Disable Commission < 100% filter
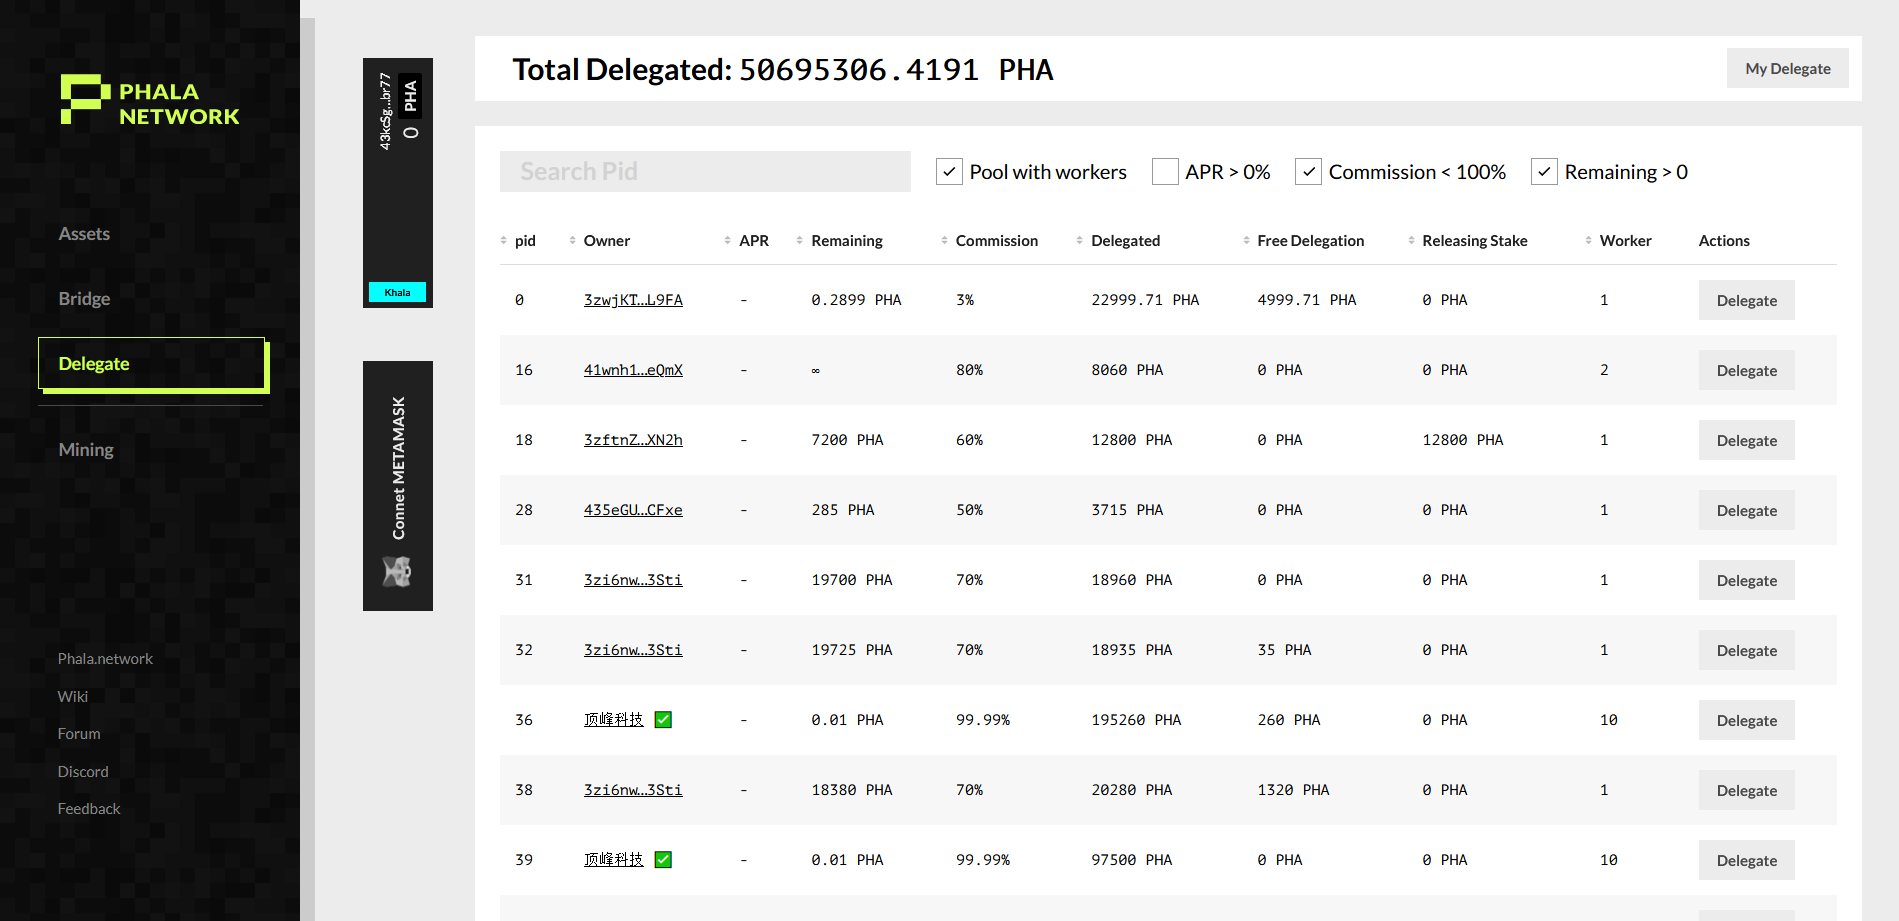Viewport: 1899px width, 921px height. click(x=1308, y=172)
